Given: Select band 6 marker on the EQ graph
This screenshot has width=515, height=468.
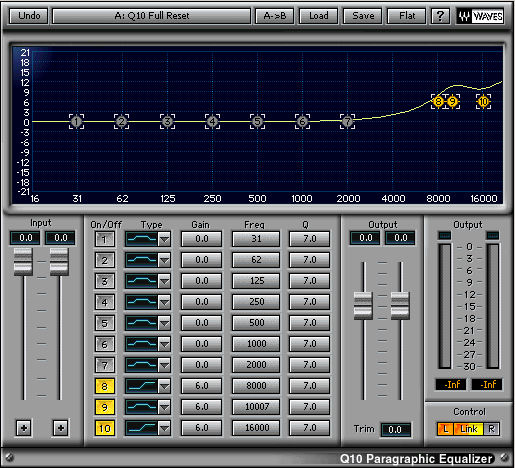Looking at the screenshot, I should (x=302, y=122).
